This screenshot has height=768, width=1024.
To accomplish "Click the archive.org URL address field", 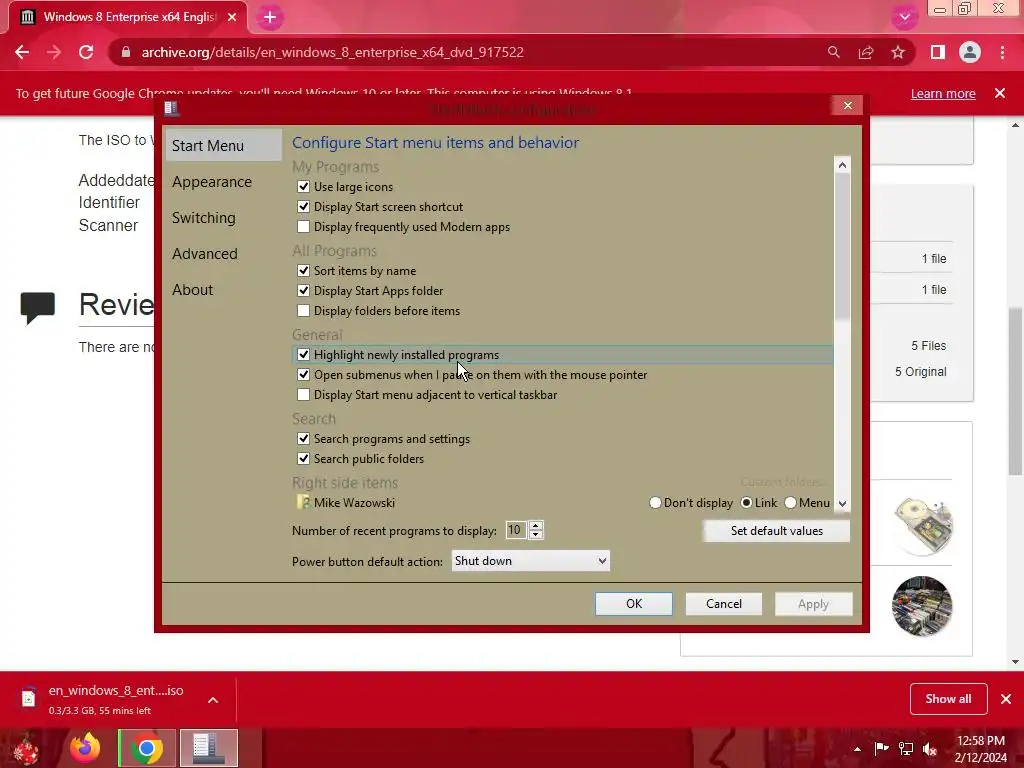I will 332,52.
